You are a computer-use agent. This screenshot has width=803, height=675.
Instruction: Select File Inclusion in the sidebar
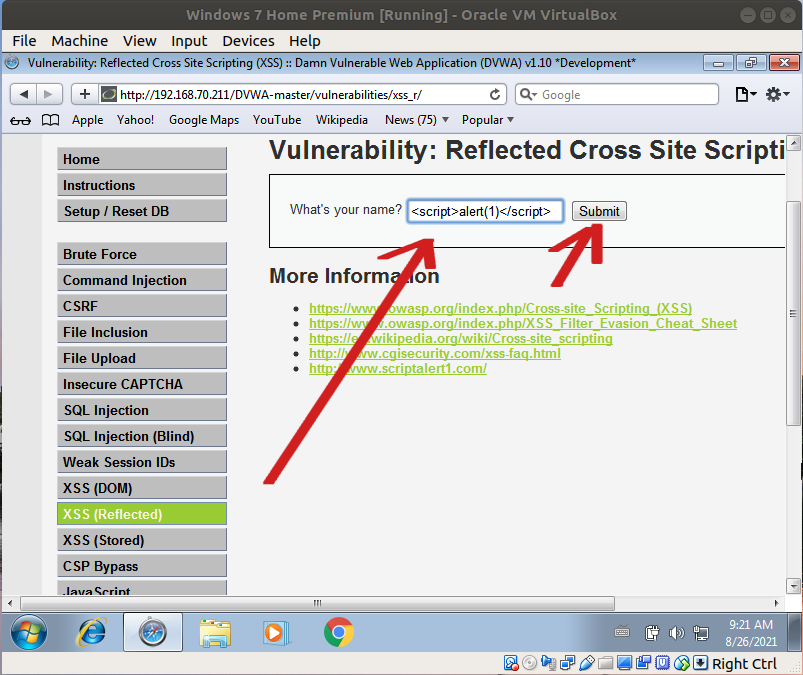coord(142,332)
